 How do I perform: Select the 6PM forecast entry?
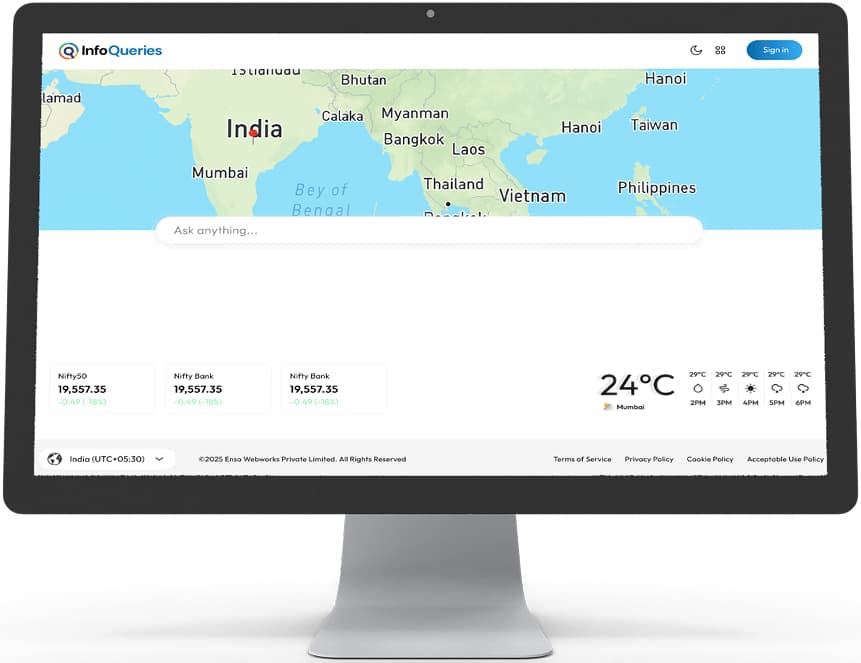point(802,388)
